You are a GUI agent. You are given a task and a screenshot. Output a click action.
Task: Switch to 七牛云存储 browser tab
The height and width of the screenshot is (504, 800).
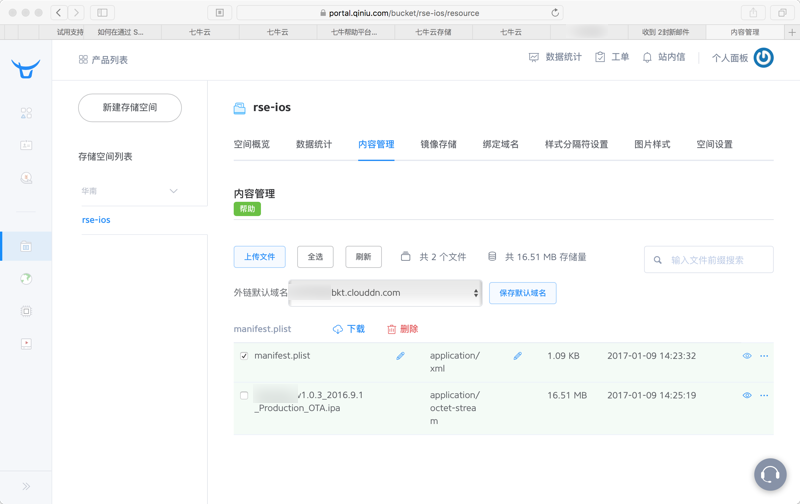[x=433, y=32]
